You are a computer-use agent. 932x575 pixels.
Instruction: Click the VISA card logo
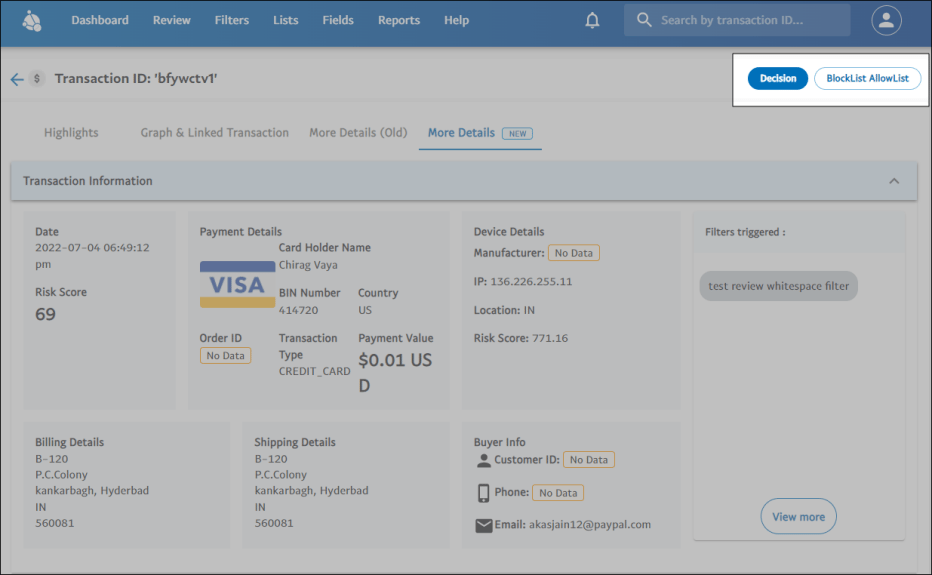coord(237,285)
